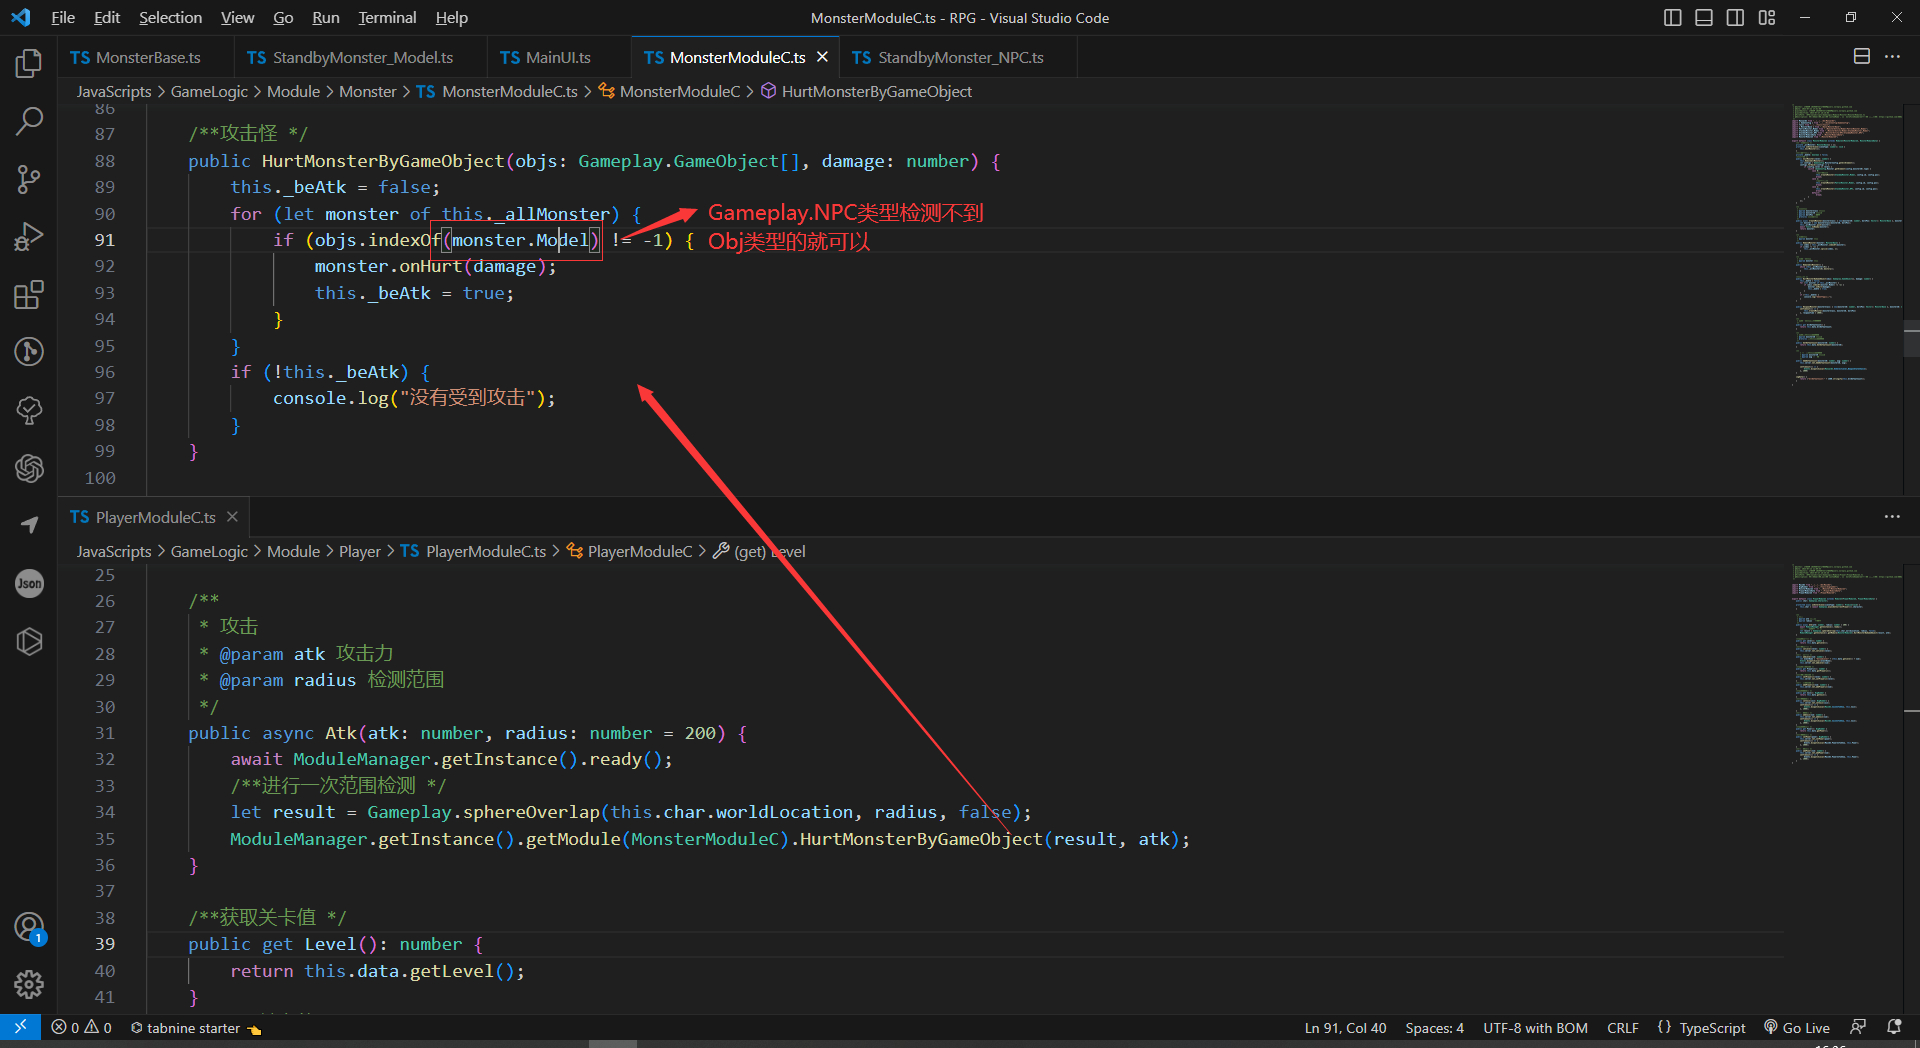Change CRLF end of line sequence
The height and width of the screenshot is (1048, 1920).
[x=1622, y=1027]
